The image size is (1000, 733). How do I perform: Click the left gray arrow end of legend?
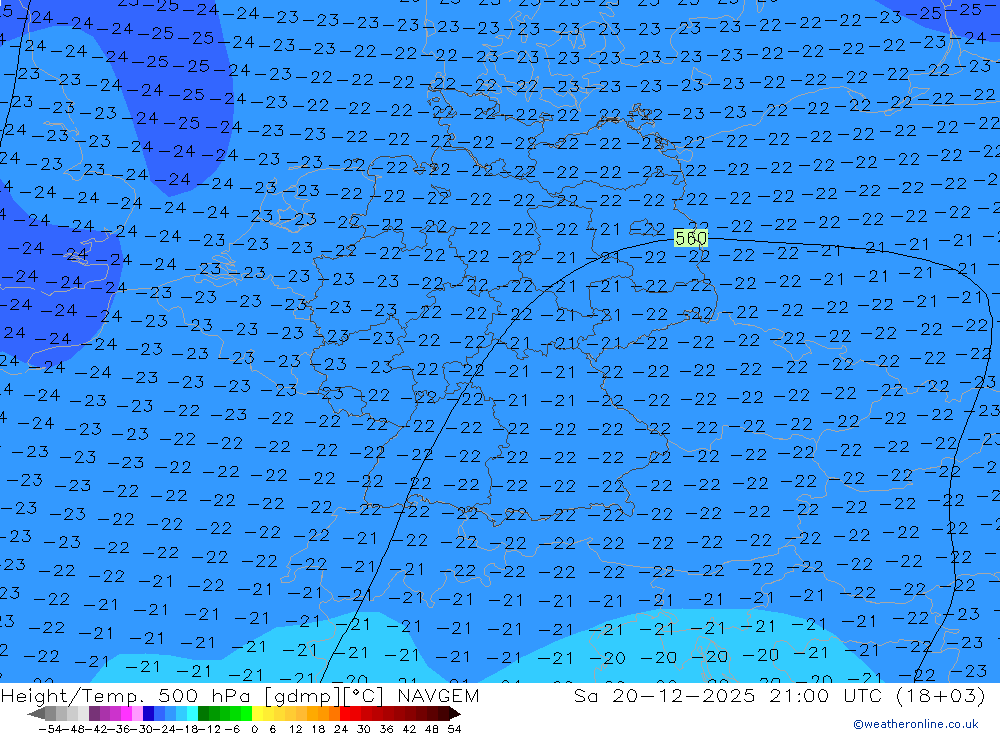[x=36, y=714]
